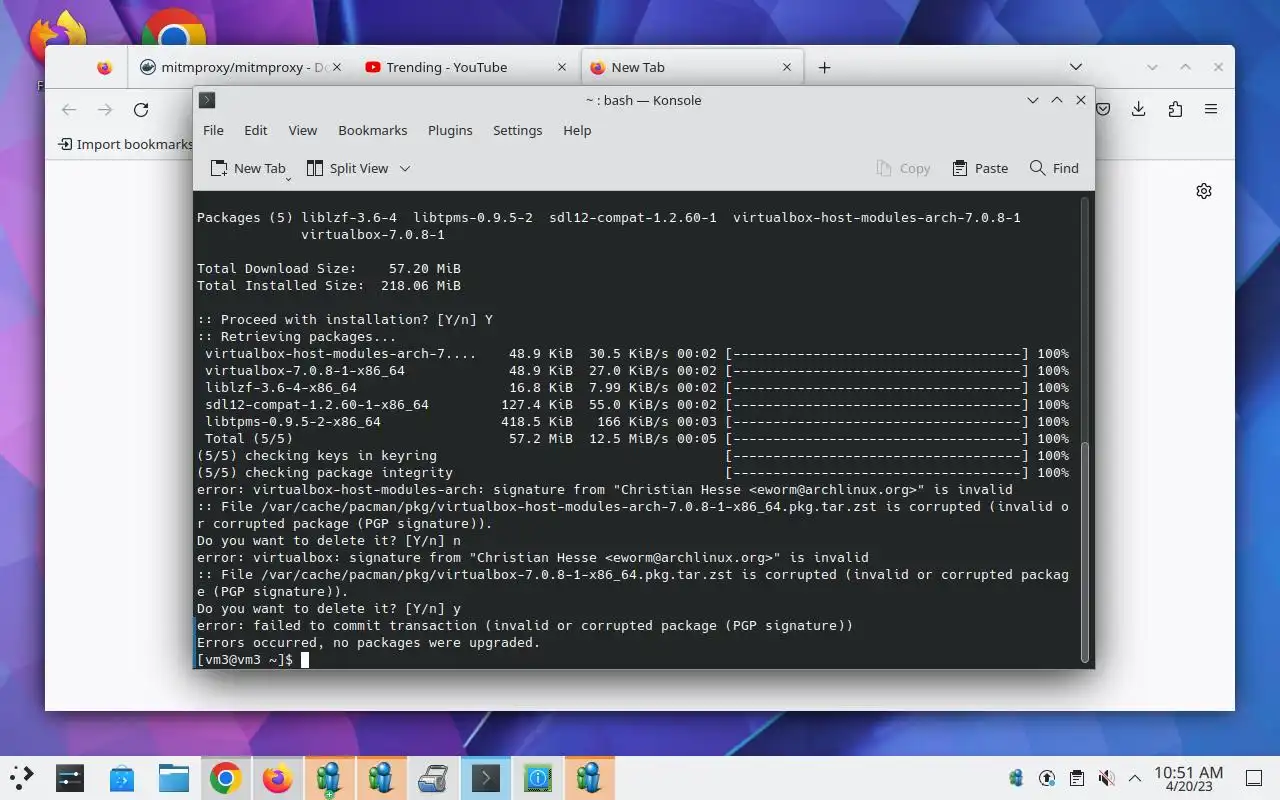Open the Plugins menu in Konsole
Screen dimensions: 1280x800
click(x=450, y=130)
